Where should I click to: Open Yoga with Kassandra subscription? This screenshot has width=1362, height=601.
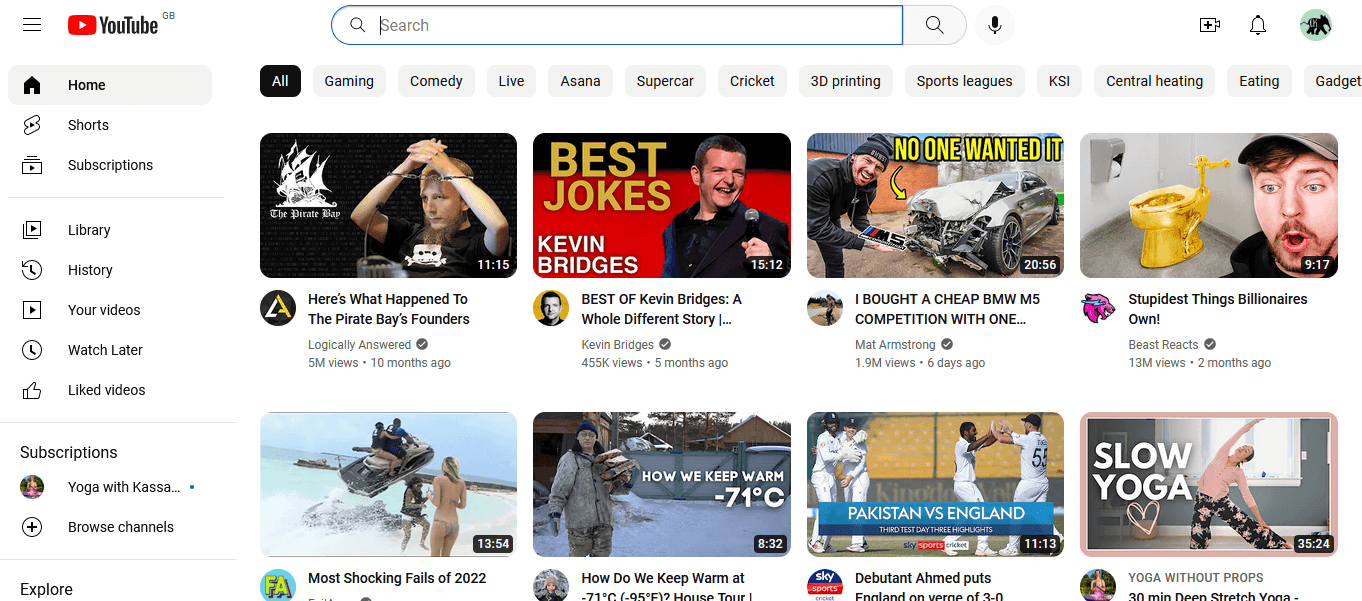click(x=123, y=487)
